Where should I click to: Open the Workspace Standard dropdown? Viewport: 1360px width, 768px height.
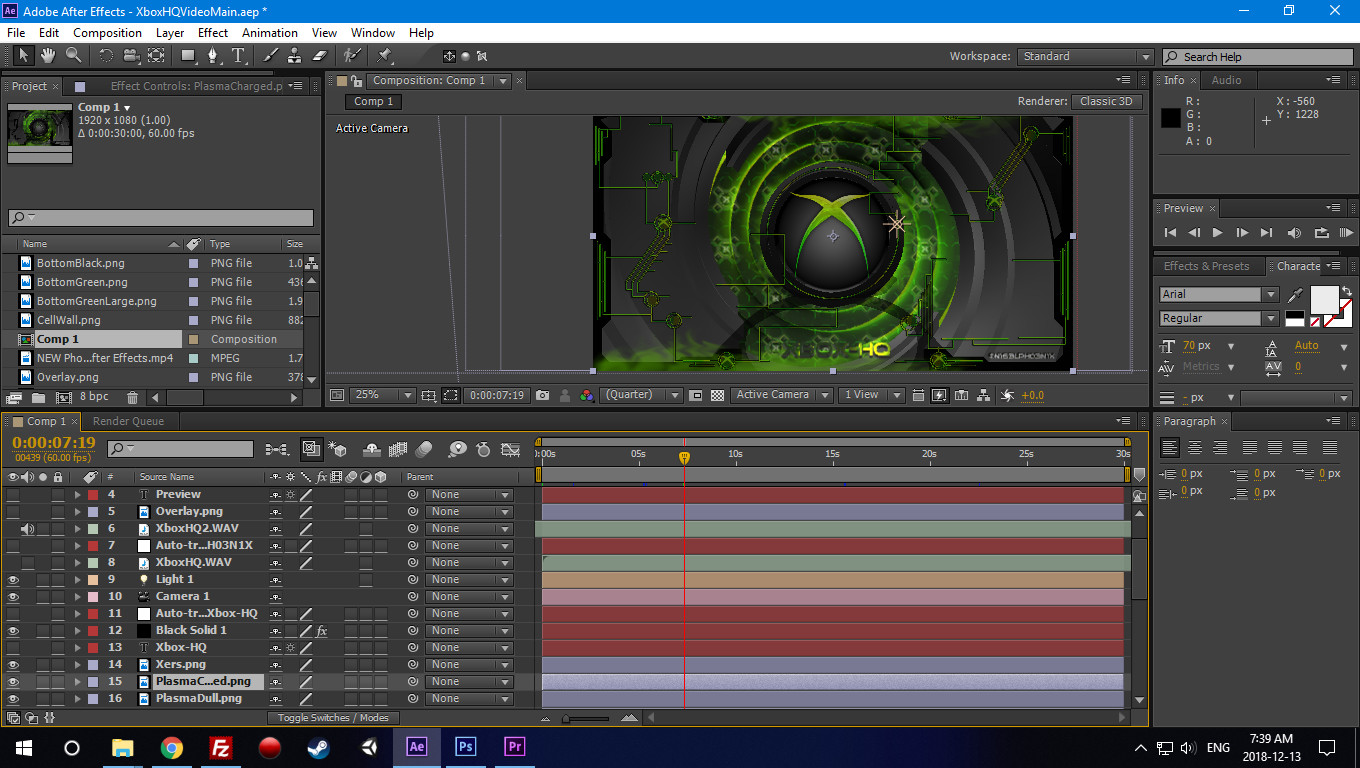pyautogui.click(x=1086, y=57)
